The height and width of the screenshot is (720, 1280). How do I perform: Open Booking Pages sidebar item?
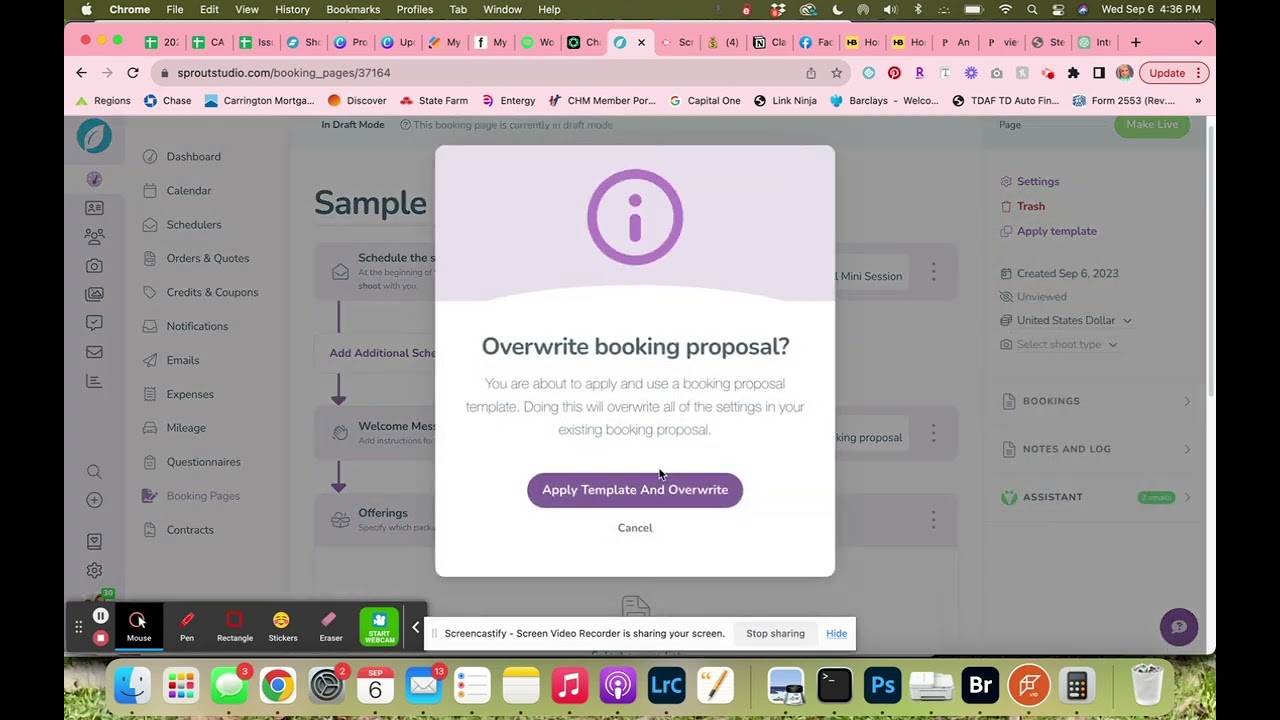tap(203, 496)
